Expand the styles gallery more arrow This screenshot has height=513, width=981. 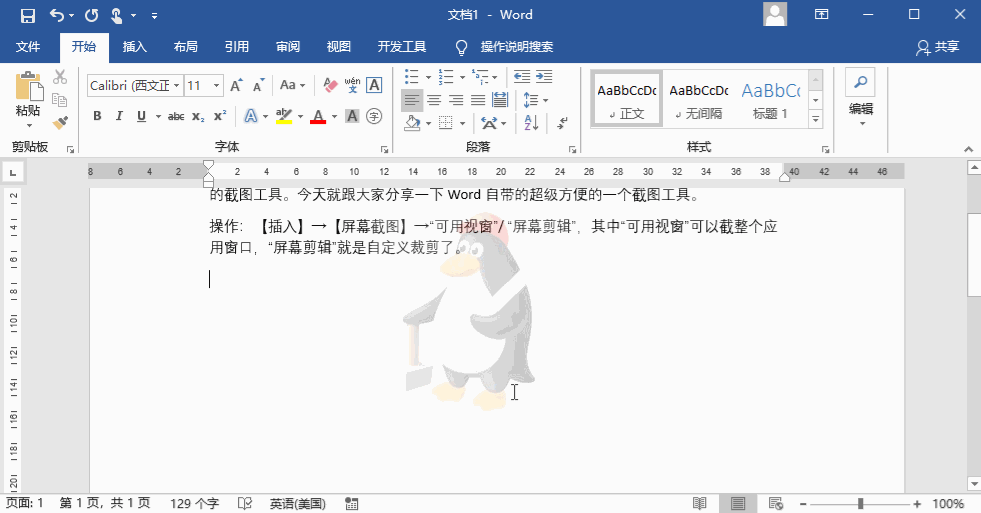(815, 119)
